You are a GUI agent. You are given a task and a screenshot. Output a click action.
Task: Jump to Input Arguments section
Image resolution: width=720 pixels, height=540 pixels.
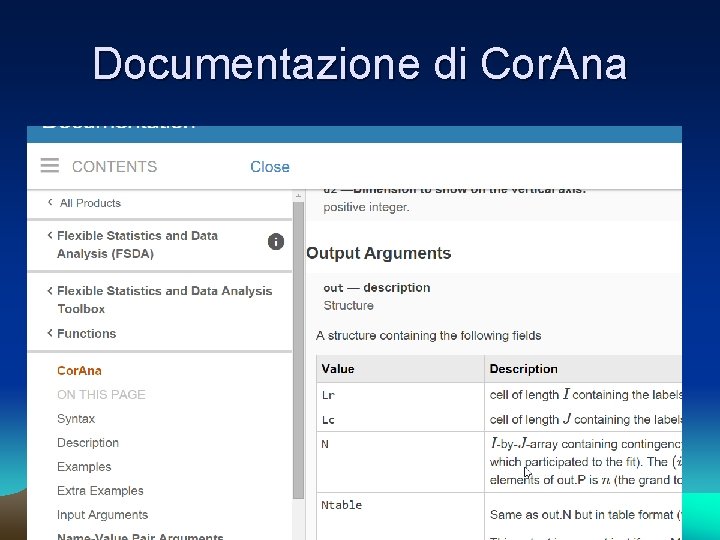pyautogui.click(x=102, y=515)
